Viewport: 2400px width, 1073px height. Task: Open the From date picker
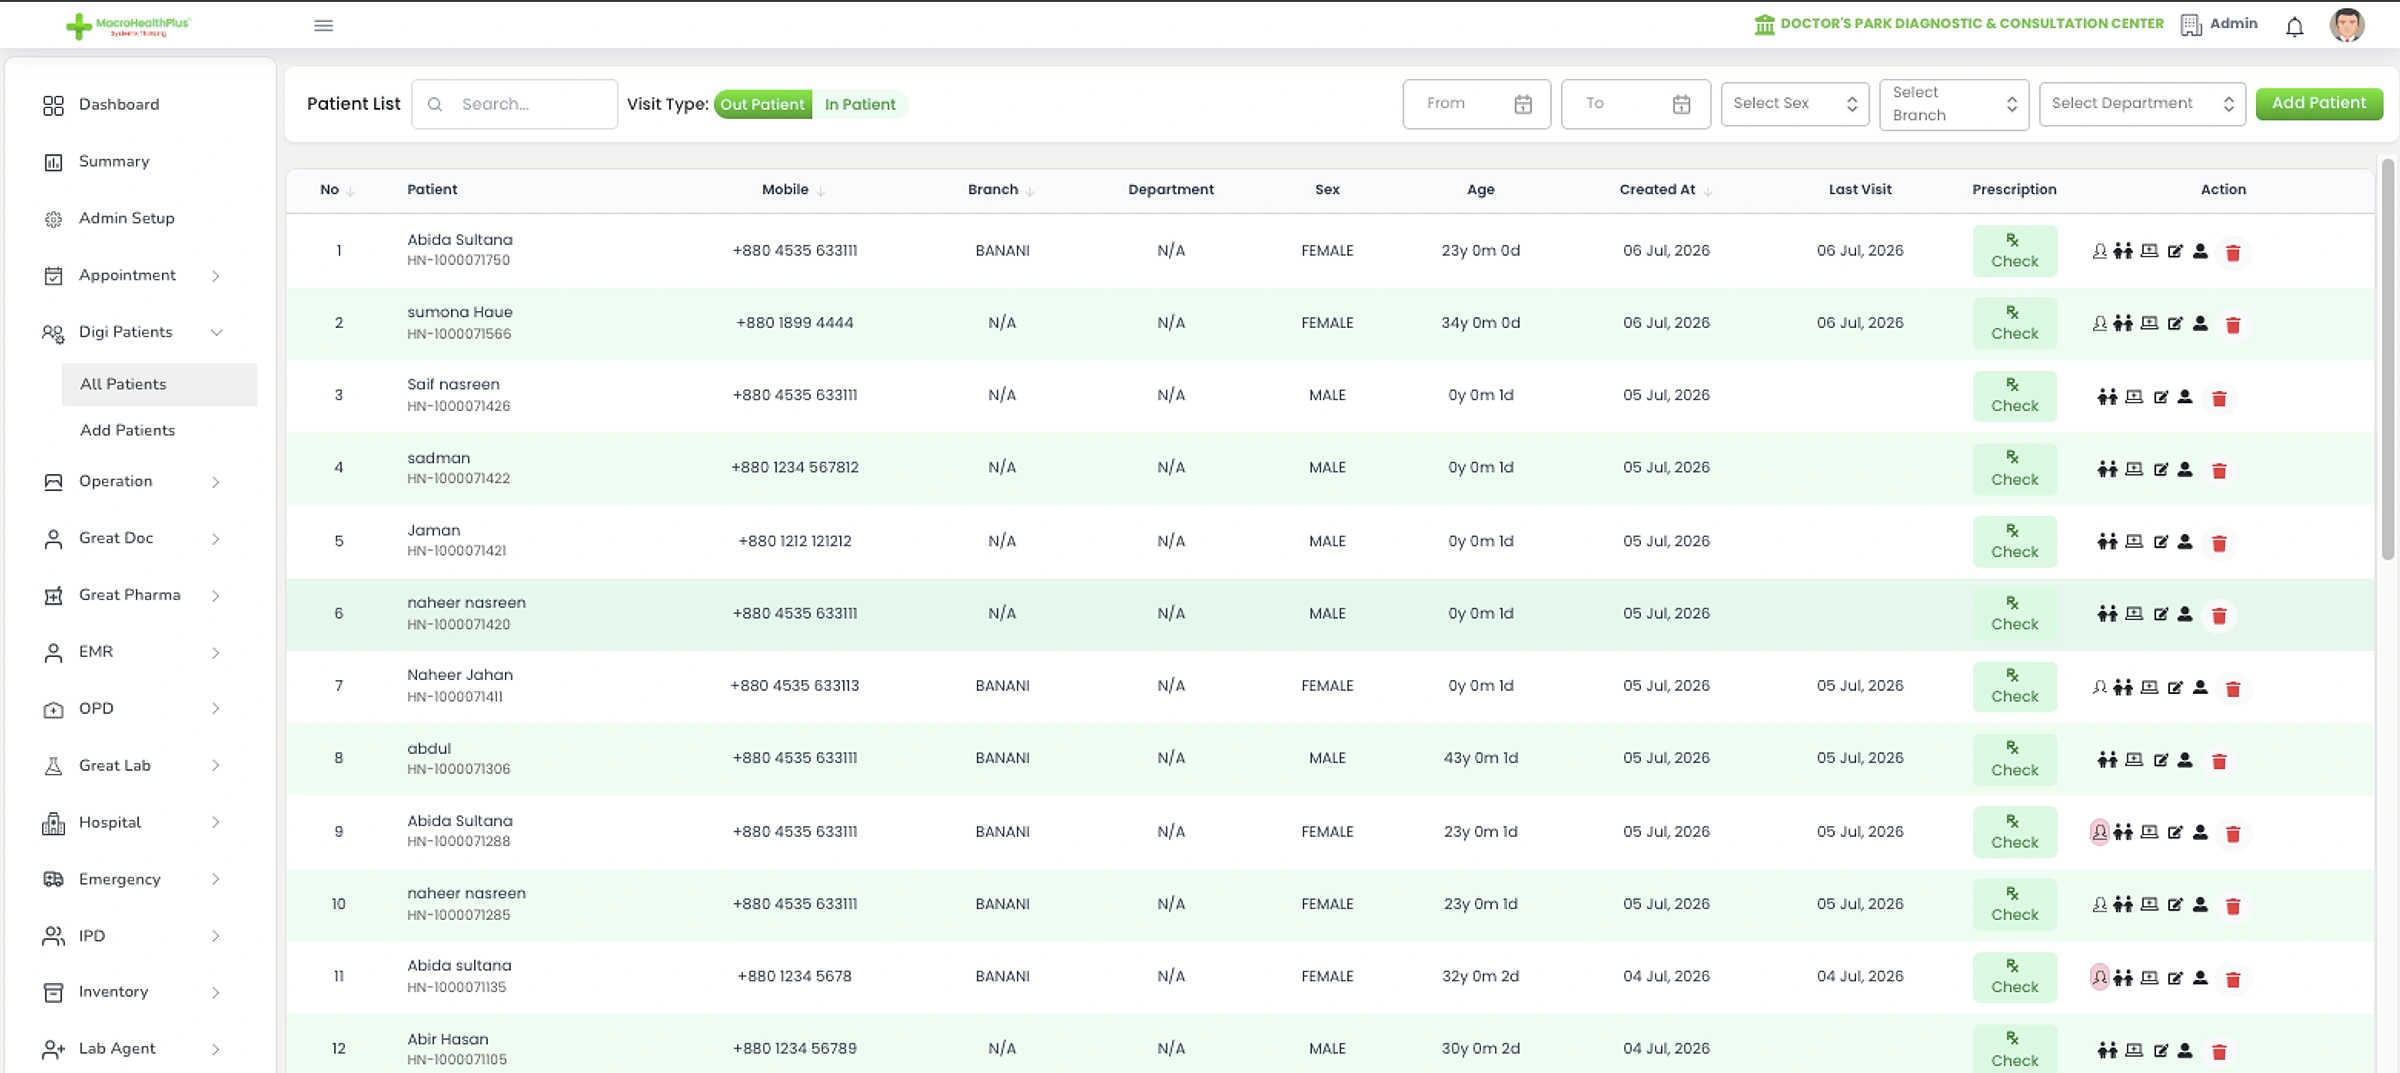(x=1476, y=104)
